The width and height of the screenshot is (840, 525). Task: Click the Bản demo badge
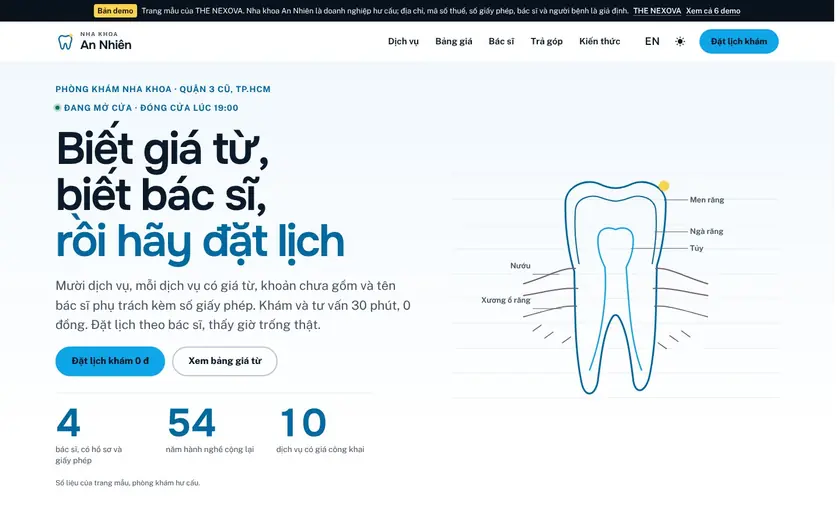pyautogui.click(x=115, y=11)
